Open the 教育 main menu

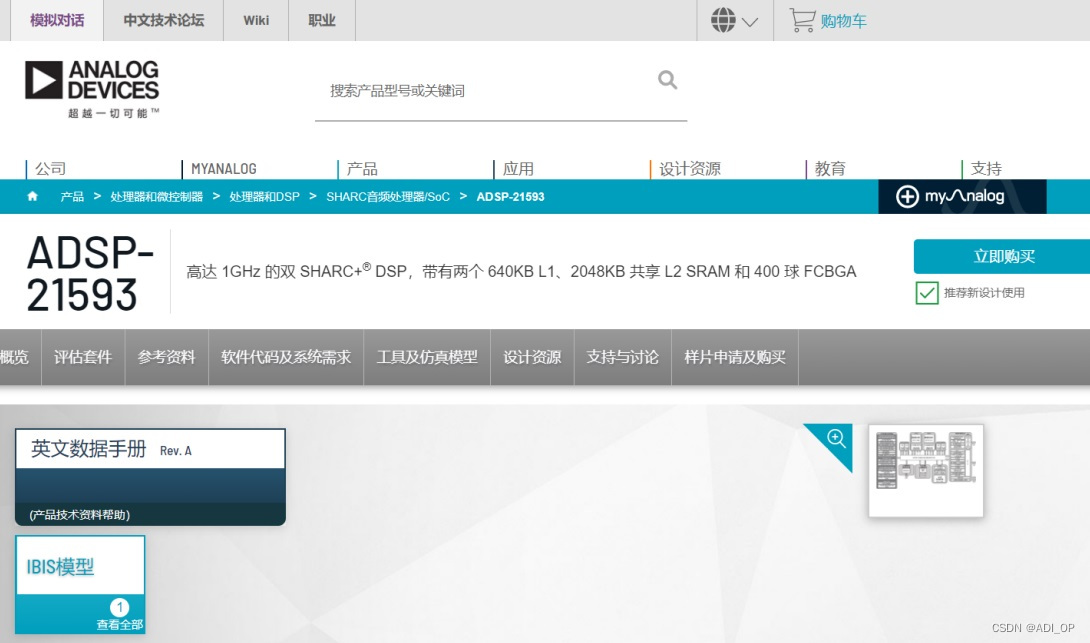(x=830, y=168)
